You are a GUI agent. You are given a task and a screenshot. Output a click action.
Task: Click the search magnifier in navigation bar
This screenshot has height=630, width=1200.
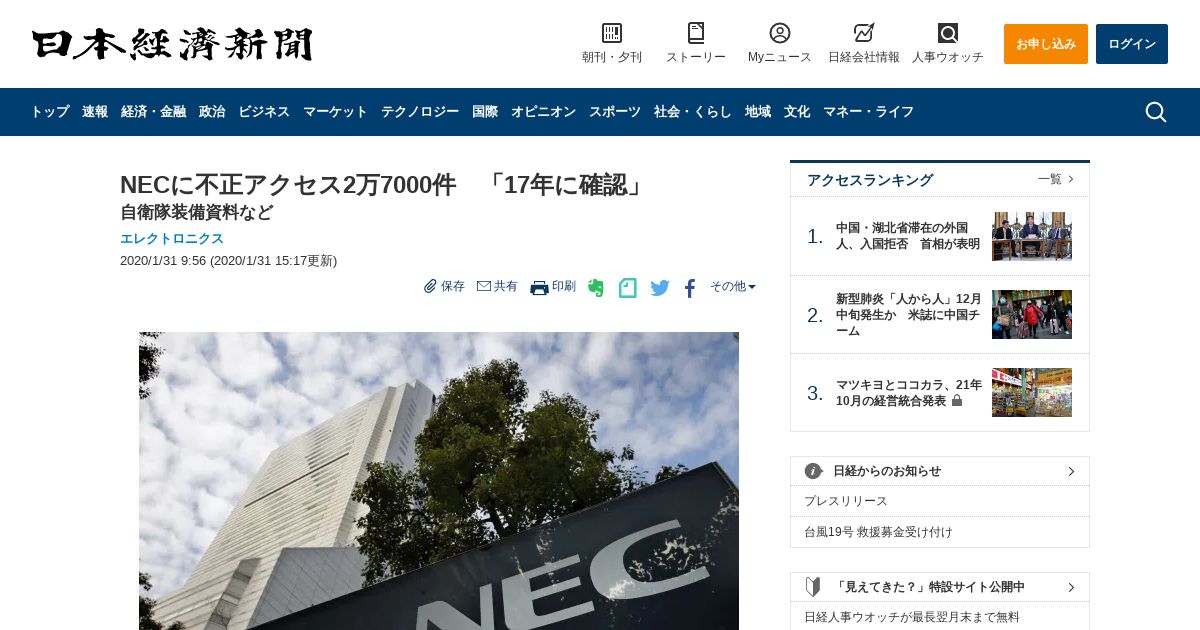click(x=1156, y=112)
